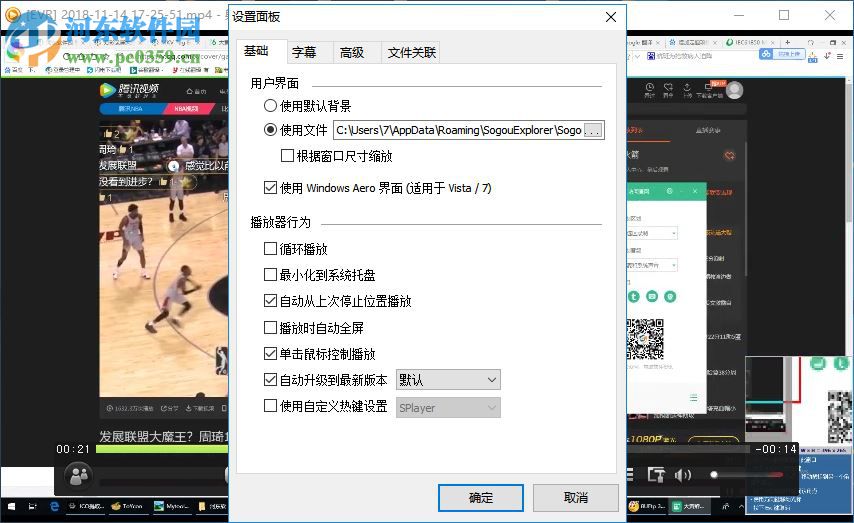This screenshot has width=854, height=523.
Task: Toggle 单击鼠标控制播放 checkbox
Action: [x=270, y=354]
